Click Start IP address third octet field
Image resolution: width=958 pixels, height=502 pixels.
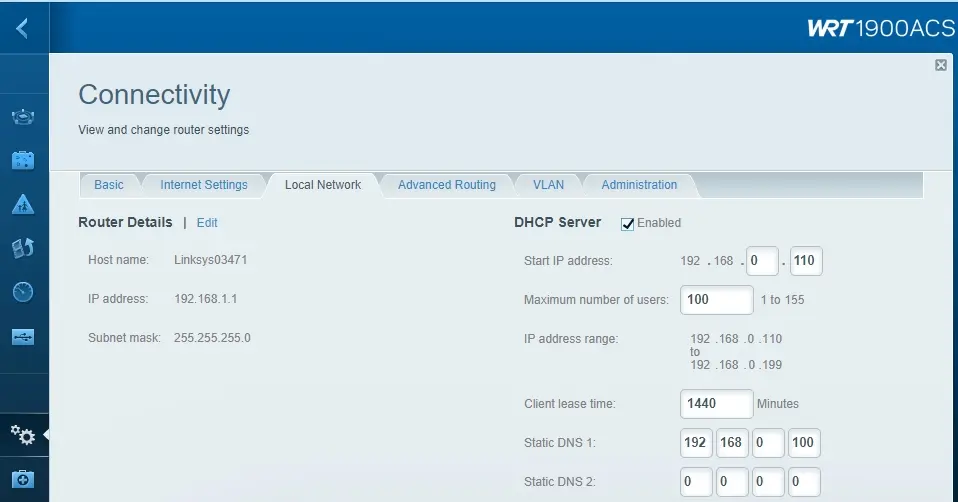762,261
